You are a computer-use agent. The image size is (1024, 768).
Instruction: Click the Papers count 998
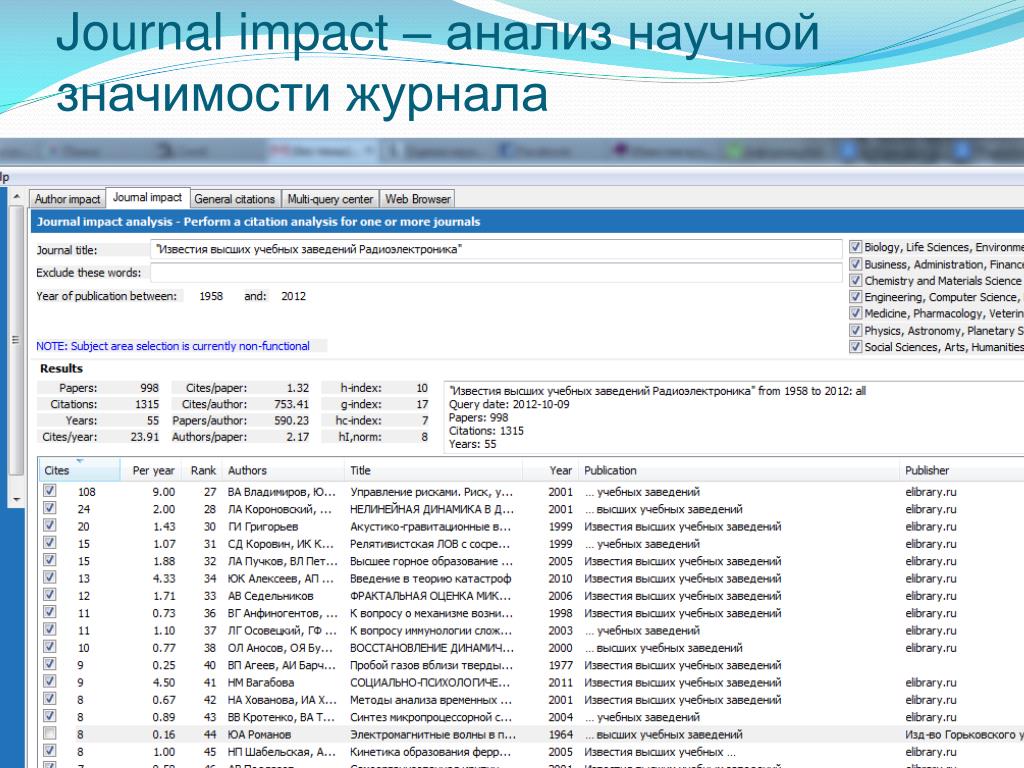click(x=149, y=387)
